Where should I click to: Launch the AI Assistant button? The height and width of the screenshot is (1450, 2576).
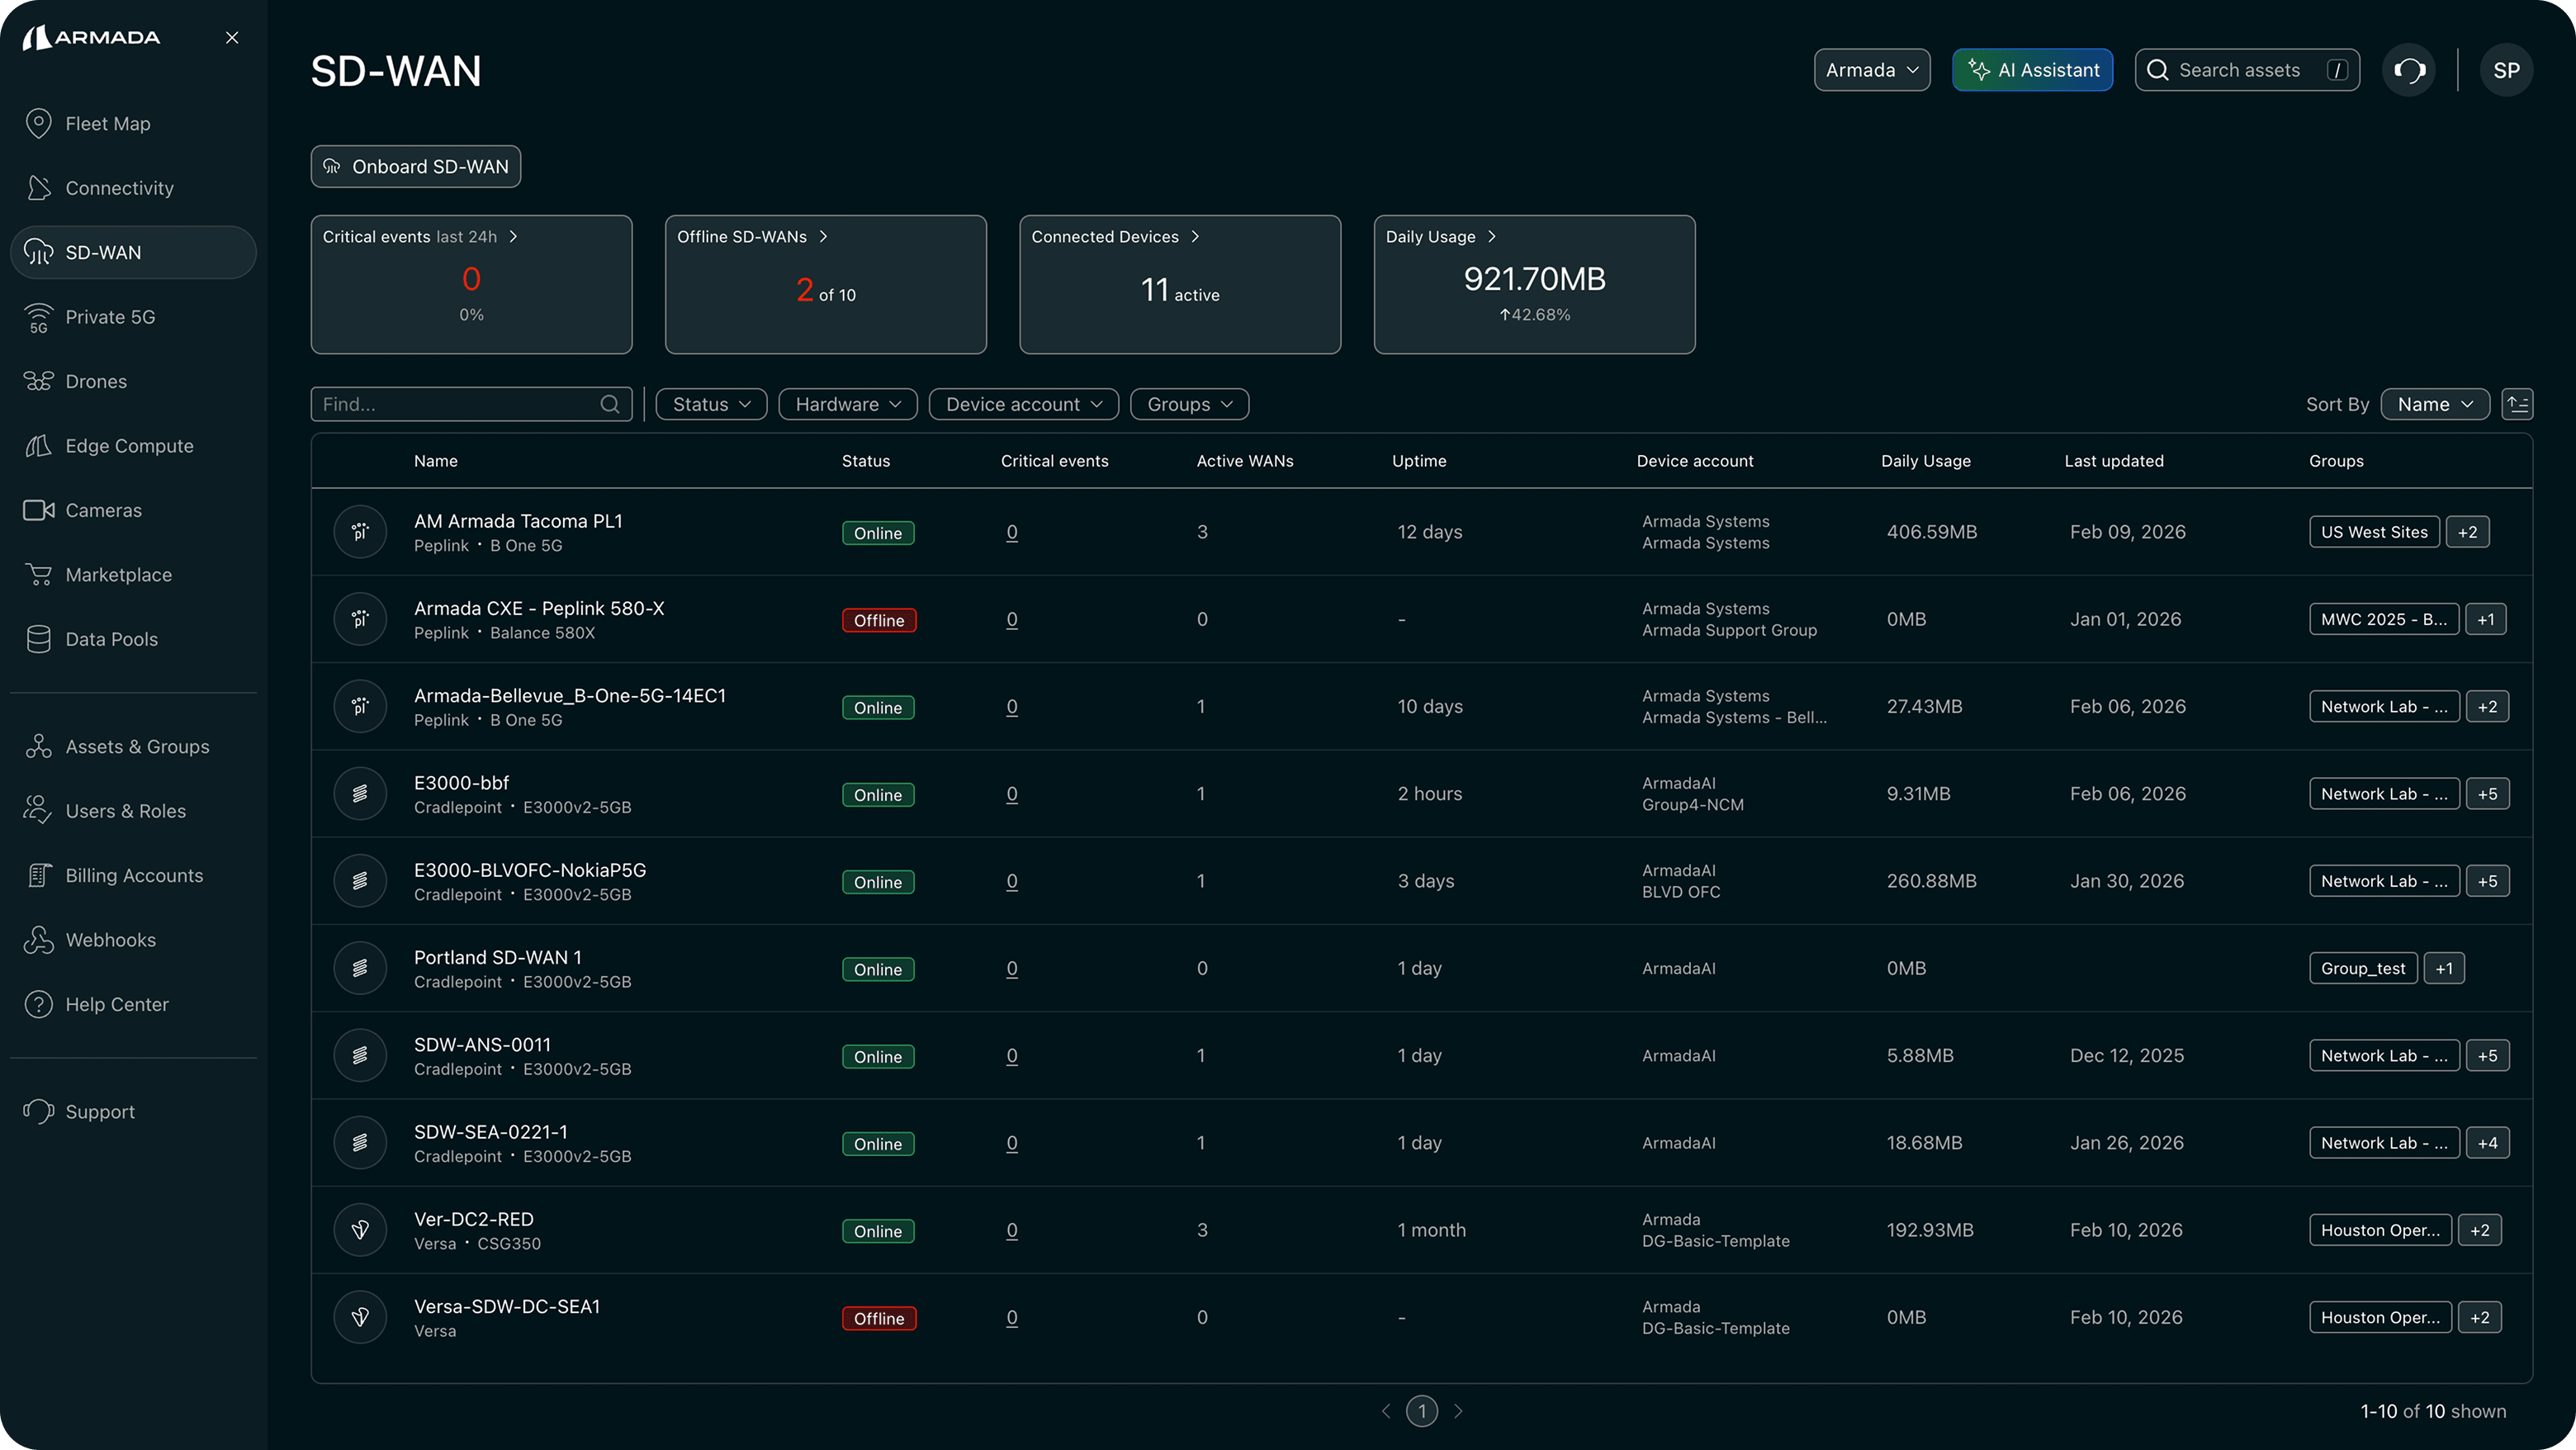(2032, 70)
